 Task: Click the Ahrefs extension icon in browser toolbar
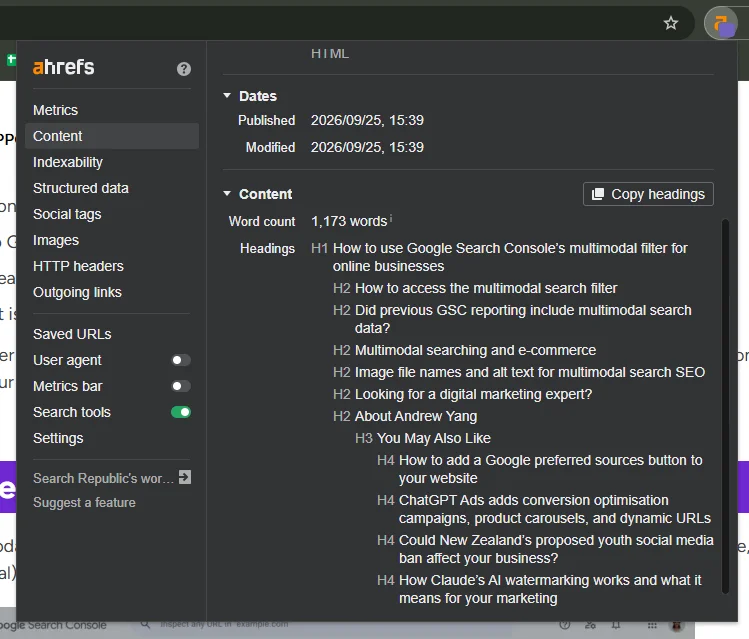click(x=723, y=23)
